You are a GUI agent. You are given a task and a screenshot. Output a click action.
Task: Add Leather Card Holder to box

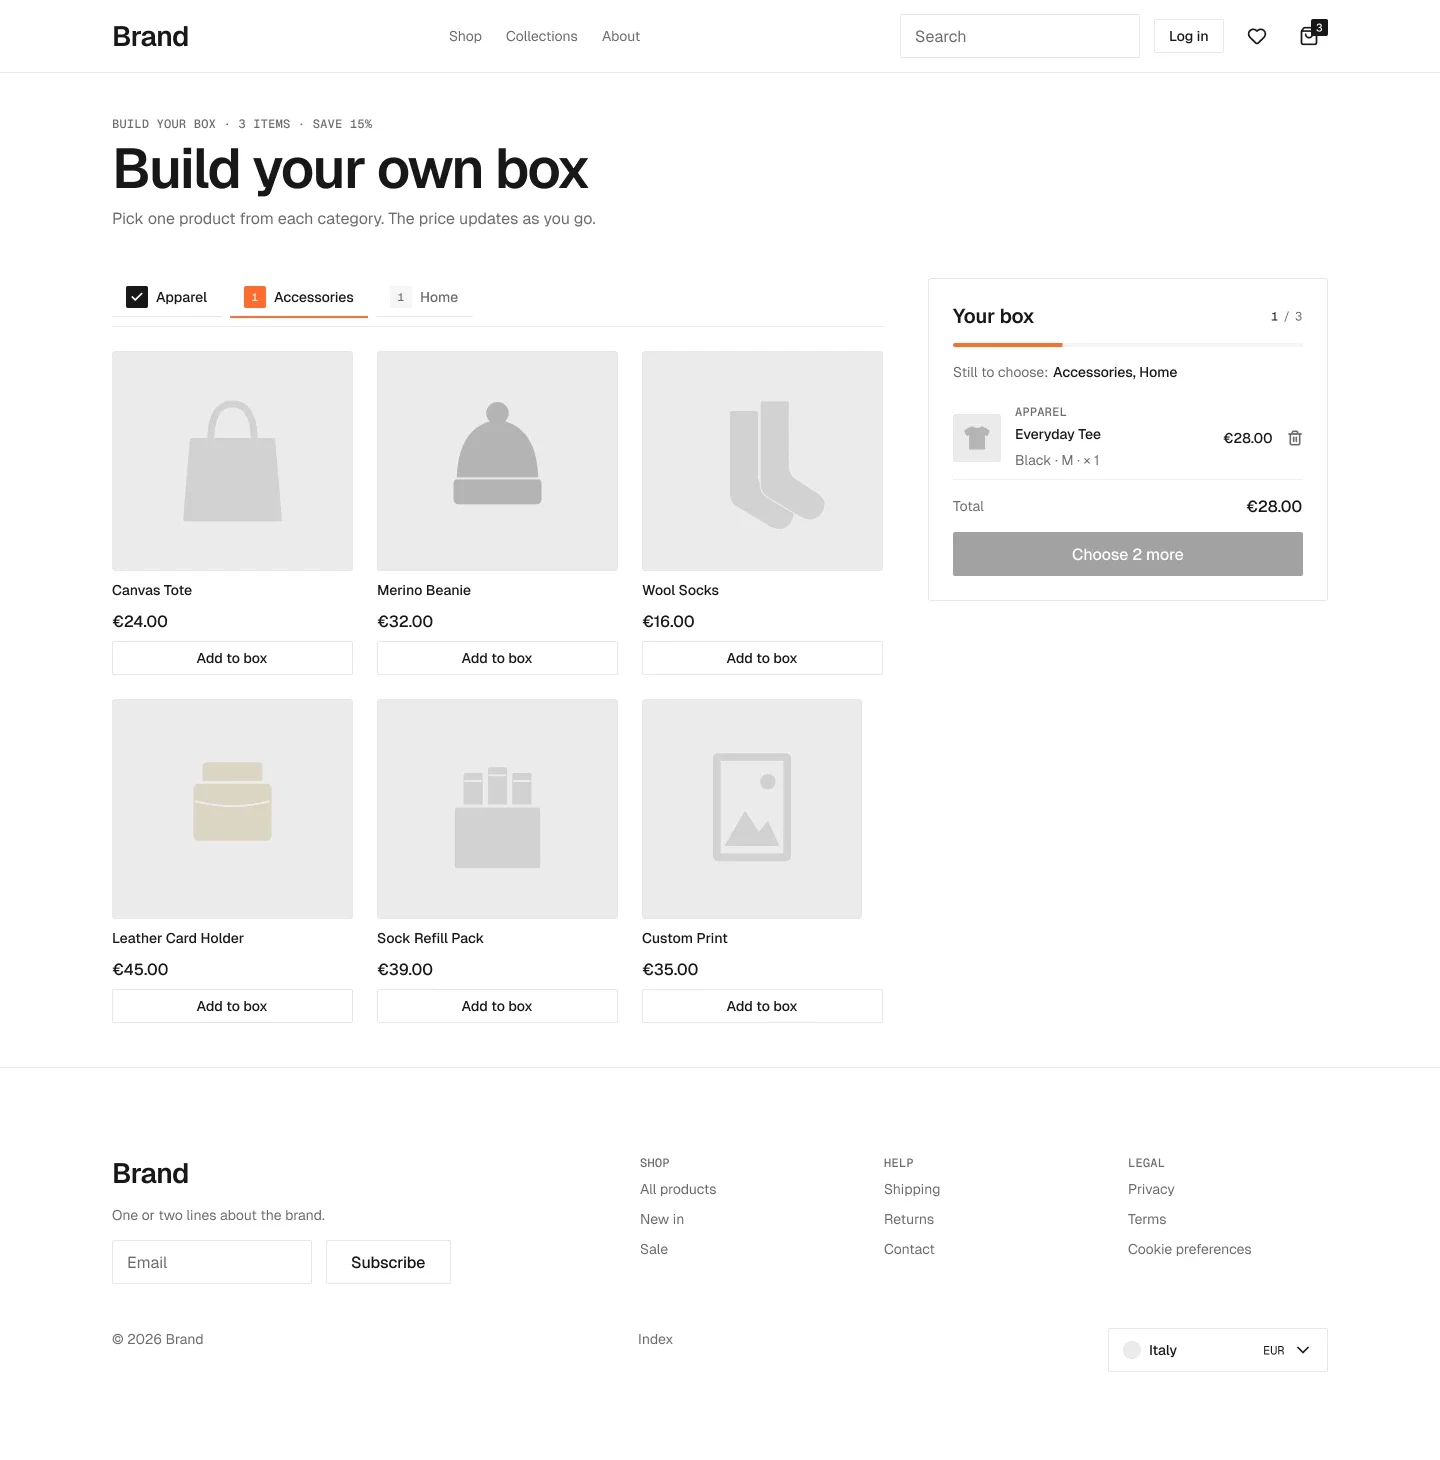[232, 1006]
